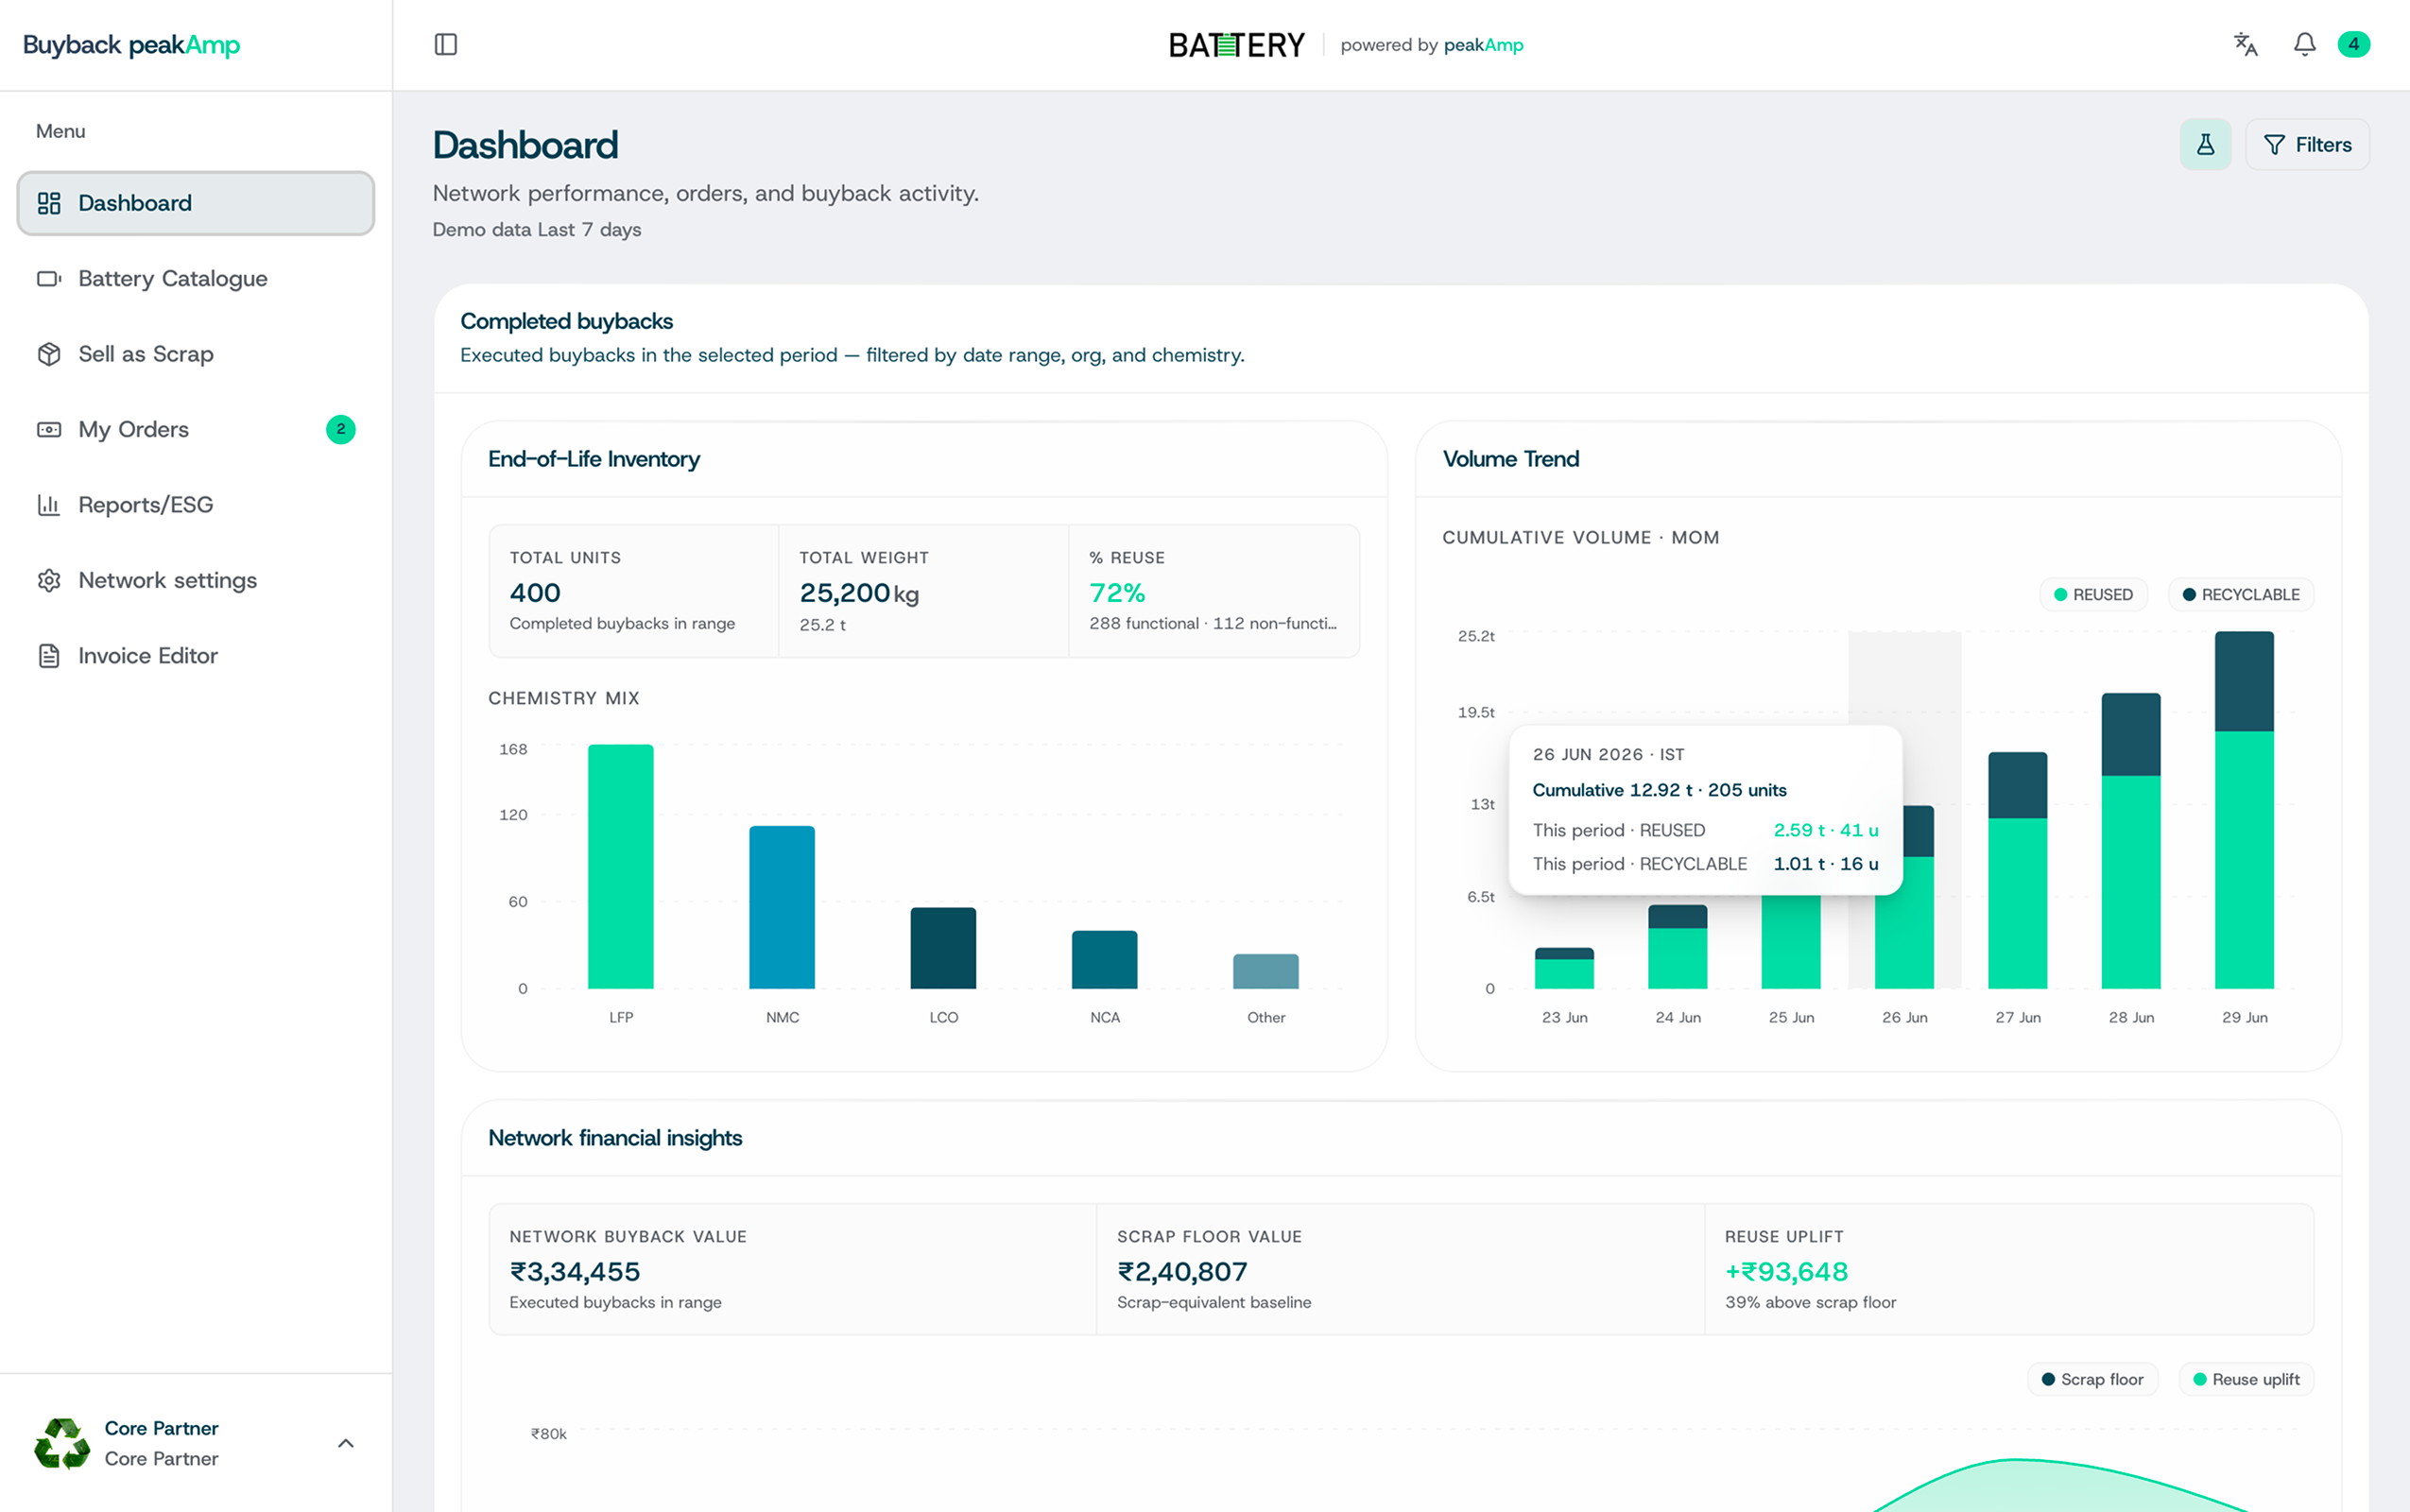Image resolution: width=2410 pixels, height=1512 pixels.
Task: Open the language translation icon
Action: point(2246,44)
